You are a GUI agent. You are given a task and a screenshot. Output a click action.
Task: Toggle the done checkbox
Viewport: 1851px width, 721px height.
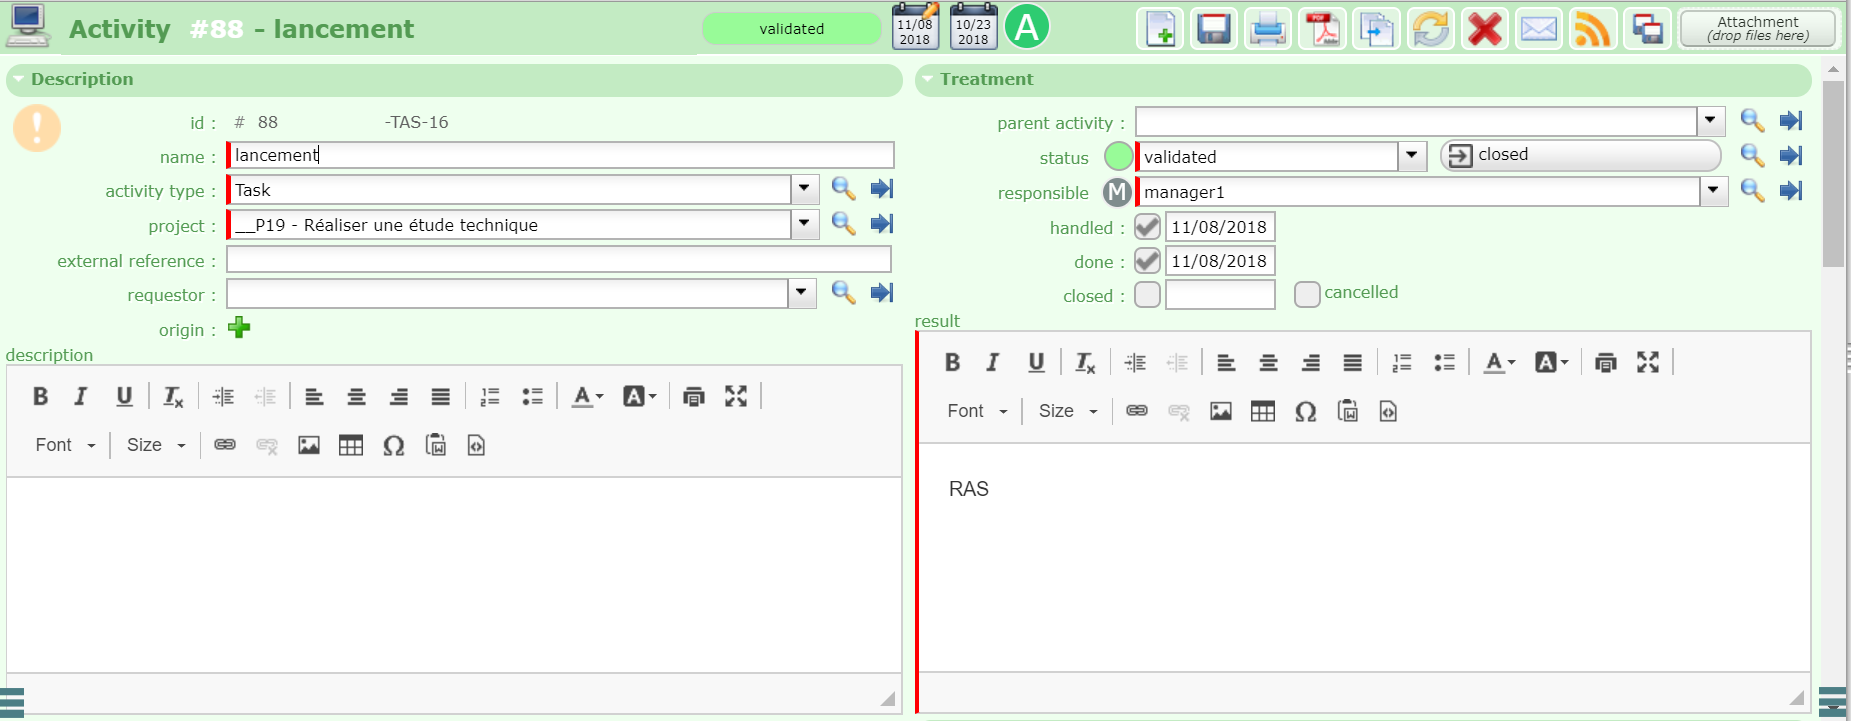1147,261
